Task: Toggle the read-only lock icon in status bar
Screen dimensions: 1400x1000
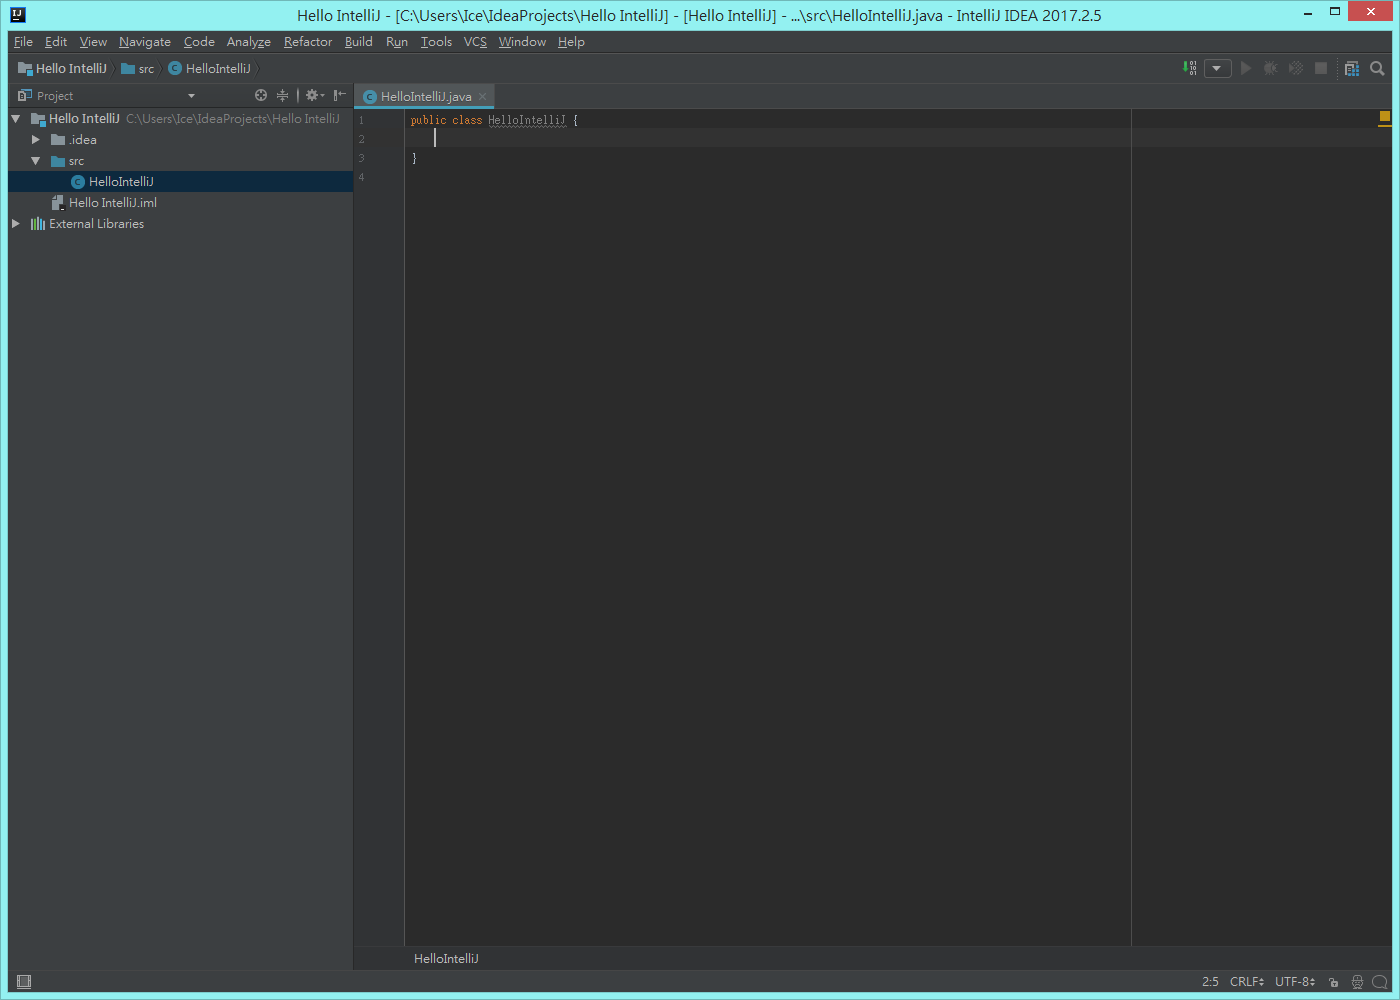Action: (1333, 982)
